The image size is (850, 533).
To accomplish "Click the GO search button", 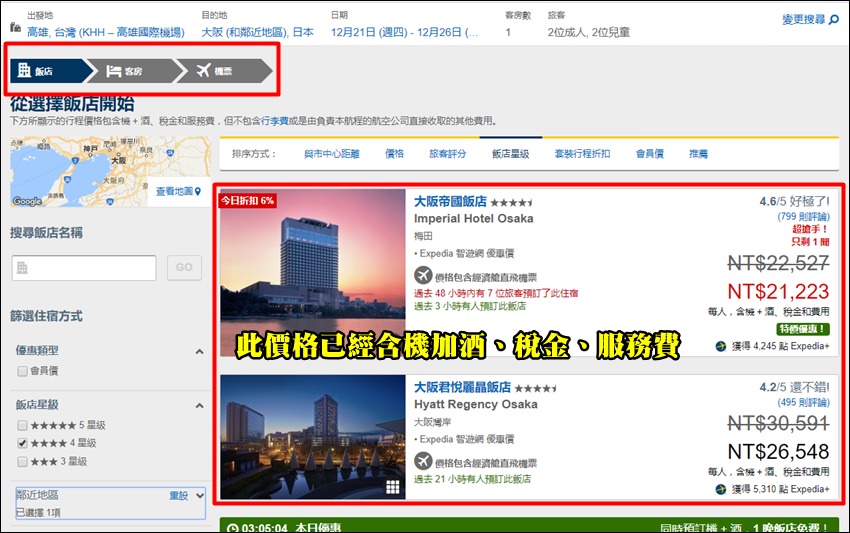I will (x=184, y=267).
